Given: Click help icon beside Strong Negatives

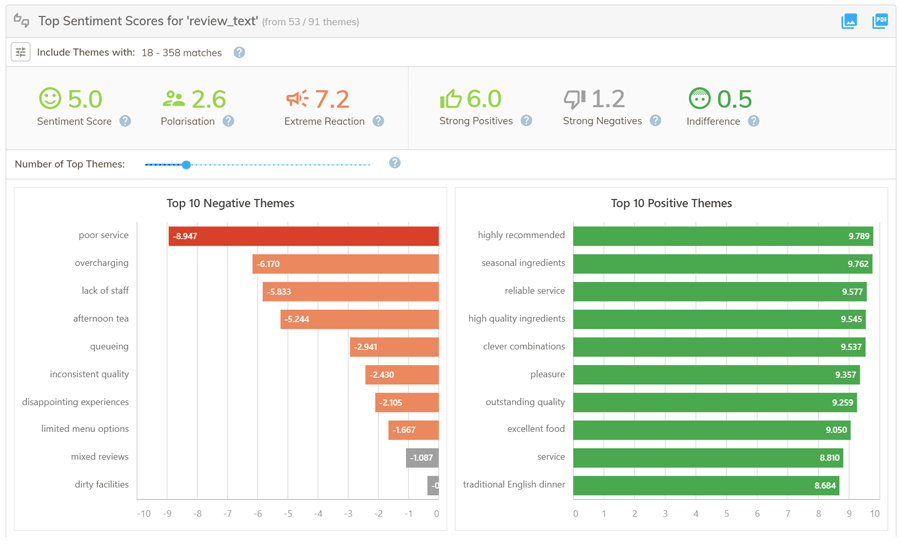Looking at the screenshot, I should click(x=655, y=120).
